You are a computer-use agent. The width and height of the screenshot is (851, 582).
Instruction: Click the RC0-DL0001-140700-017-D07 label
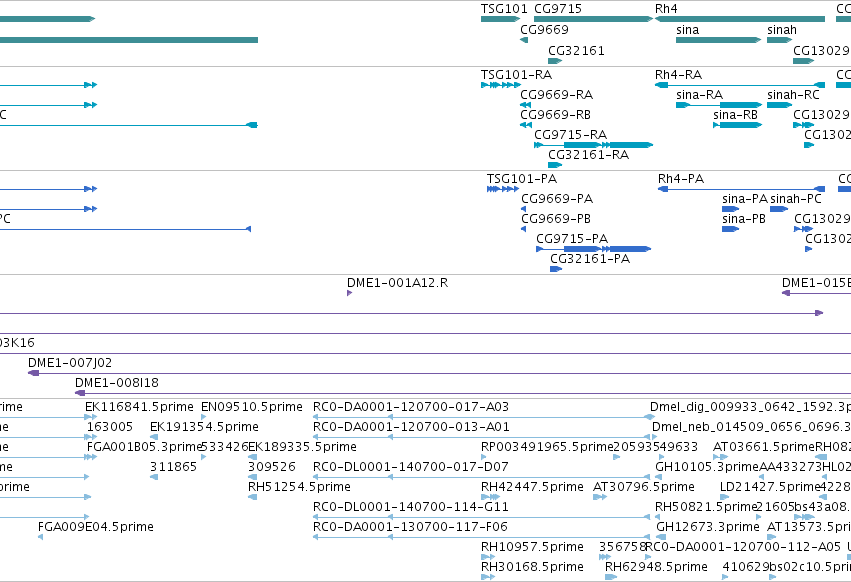click(411, 467)
